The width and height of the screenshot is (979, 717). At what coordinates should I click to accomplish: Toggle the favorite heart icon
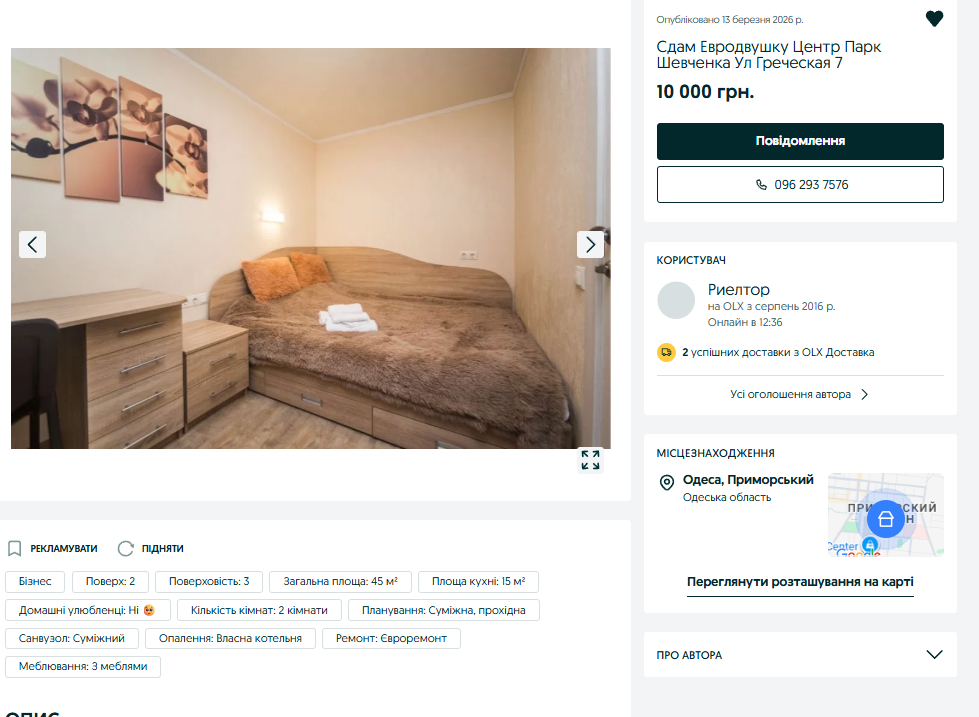pos(934,19)
